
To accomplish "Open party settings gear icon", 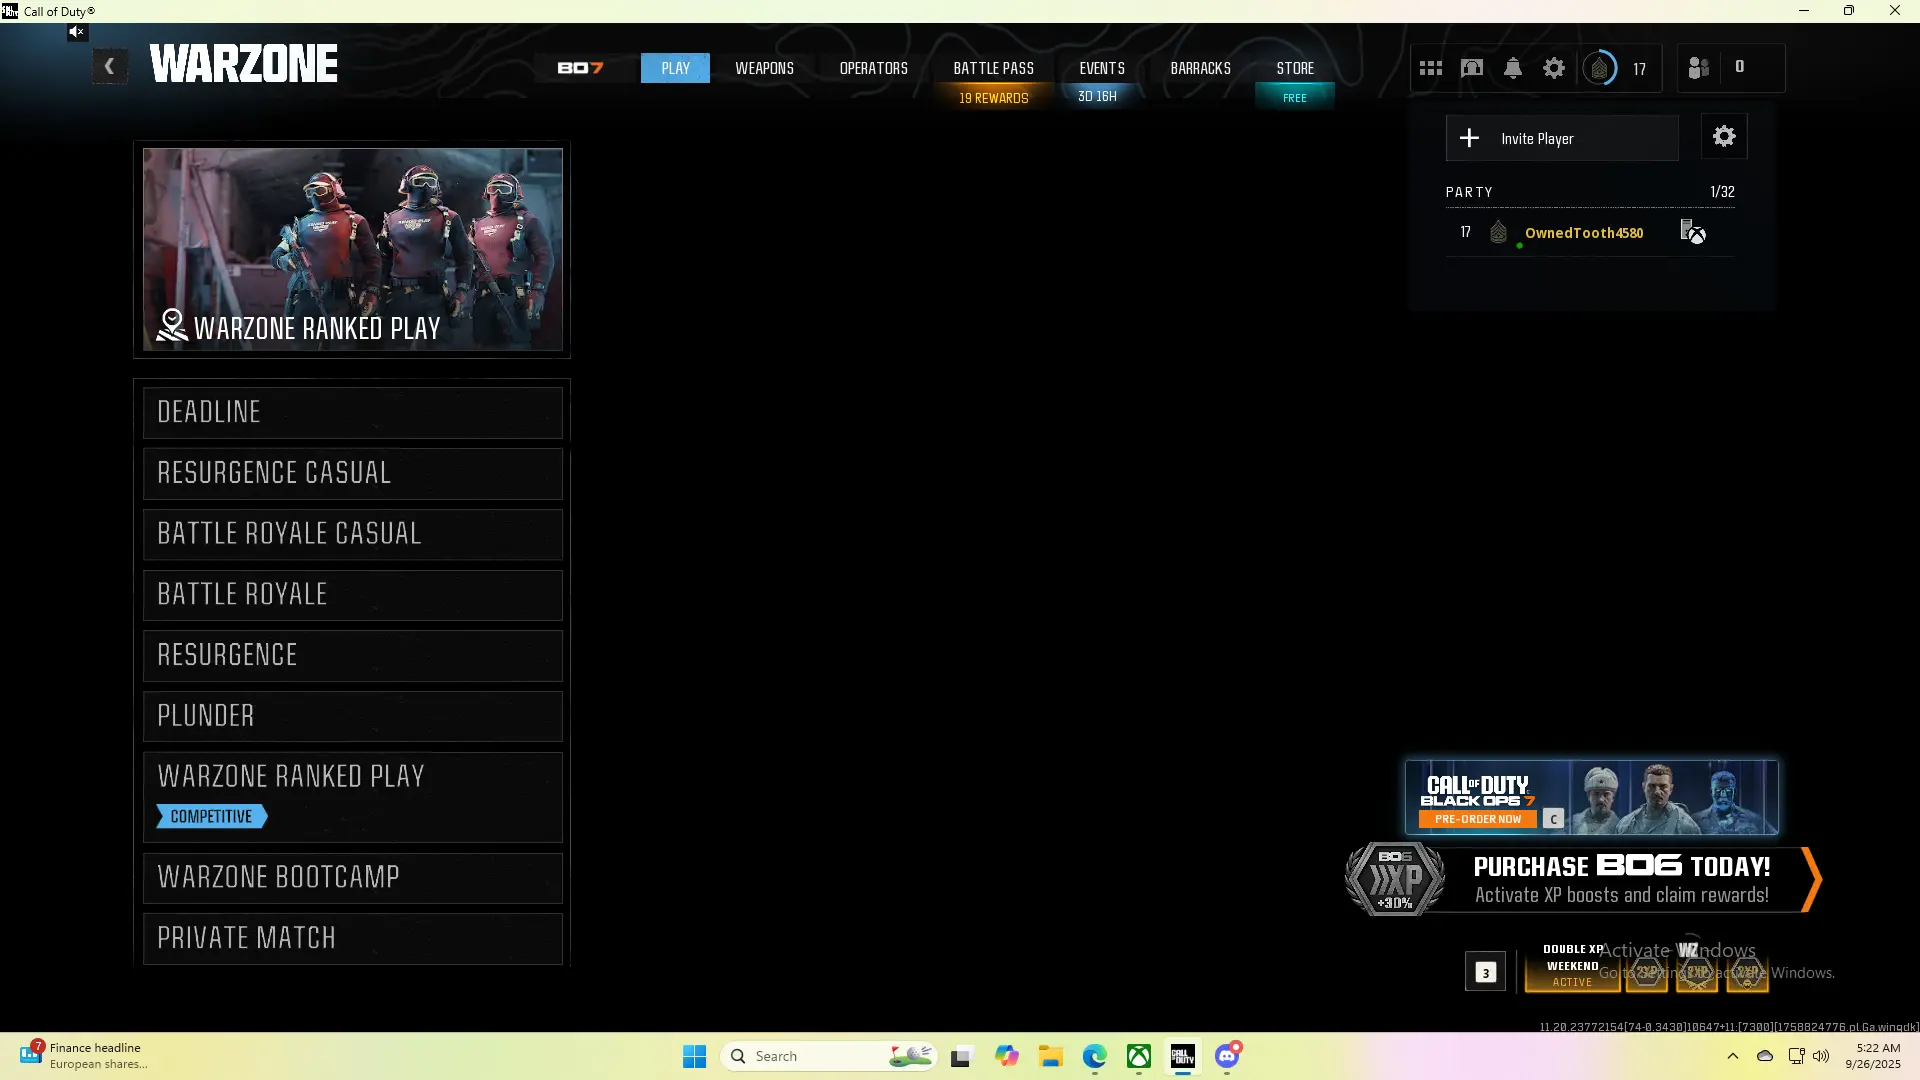I will pos(1724,137).
